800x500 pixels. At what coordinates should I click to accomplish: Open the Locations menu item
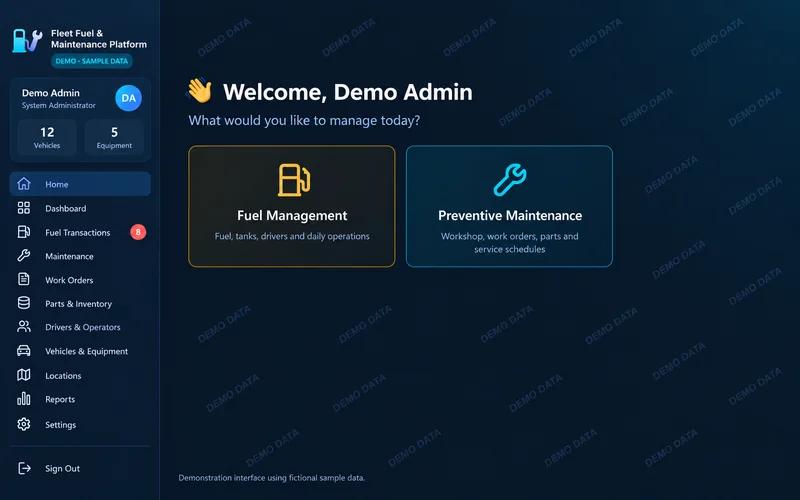pyautogui.click(x=80, y=376)
